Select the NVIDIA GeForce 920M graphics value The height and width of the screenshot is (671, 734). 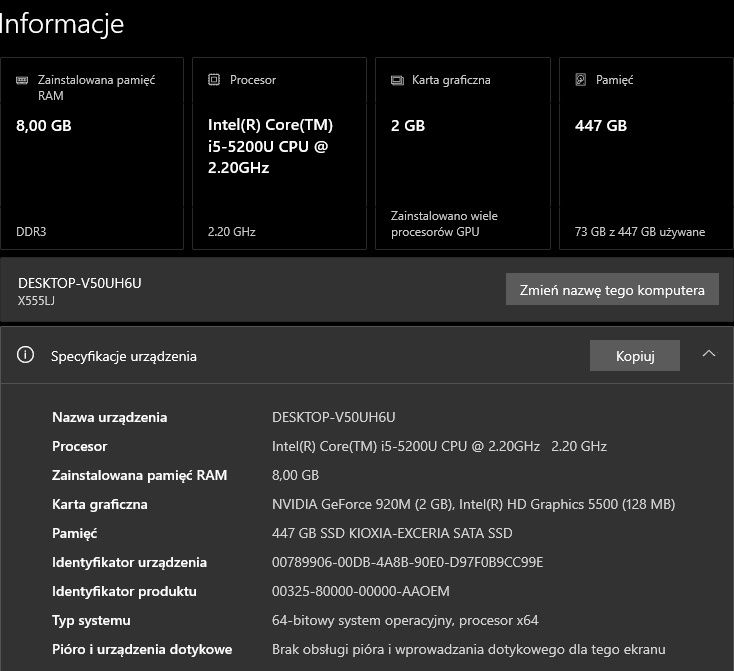coord(473,504)
